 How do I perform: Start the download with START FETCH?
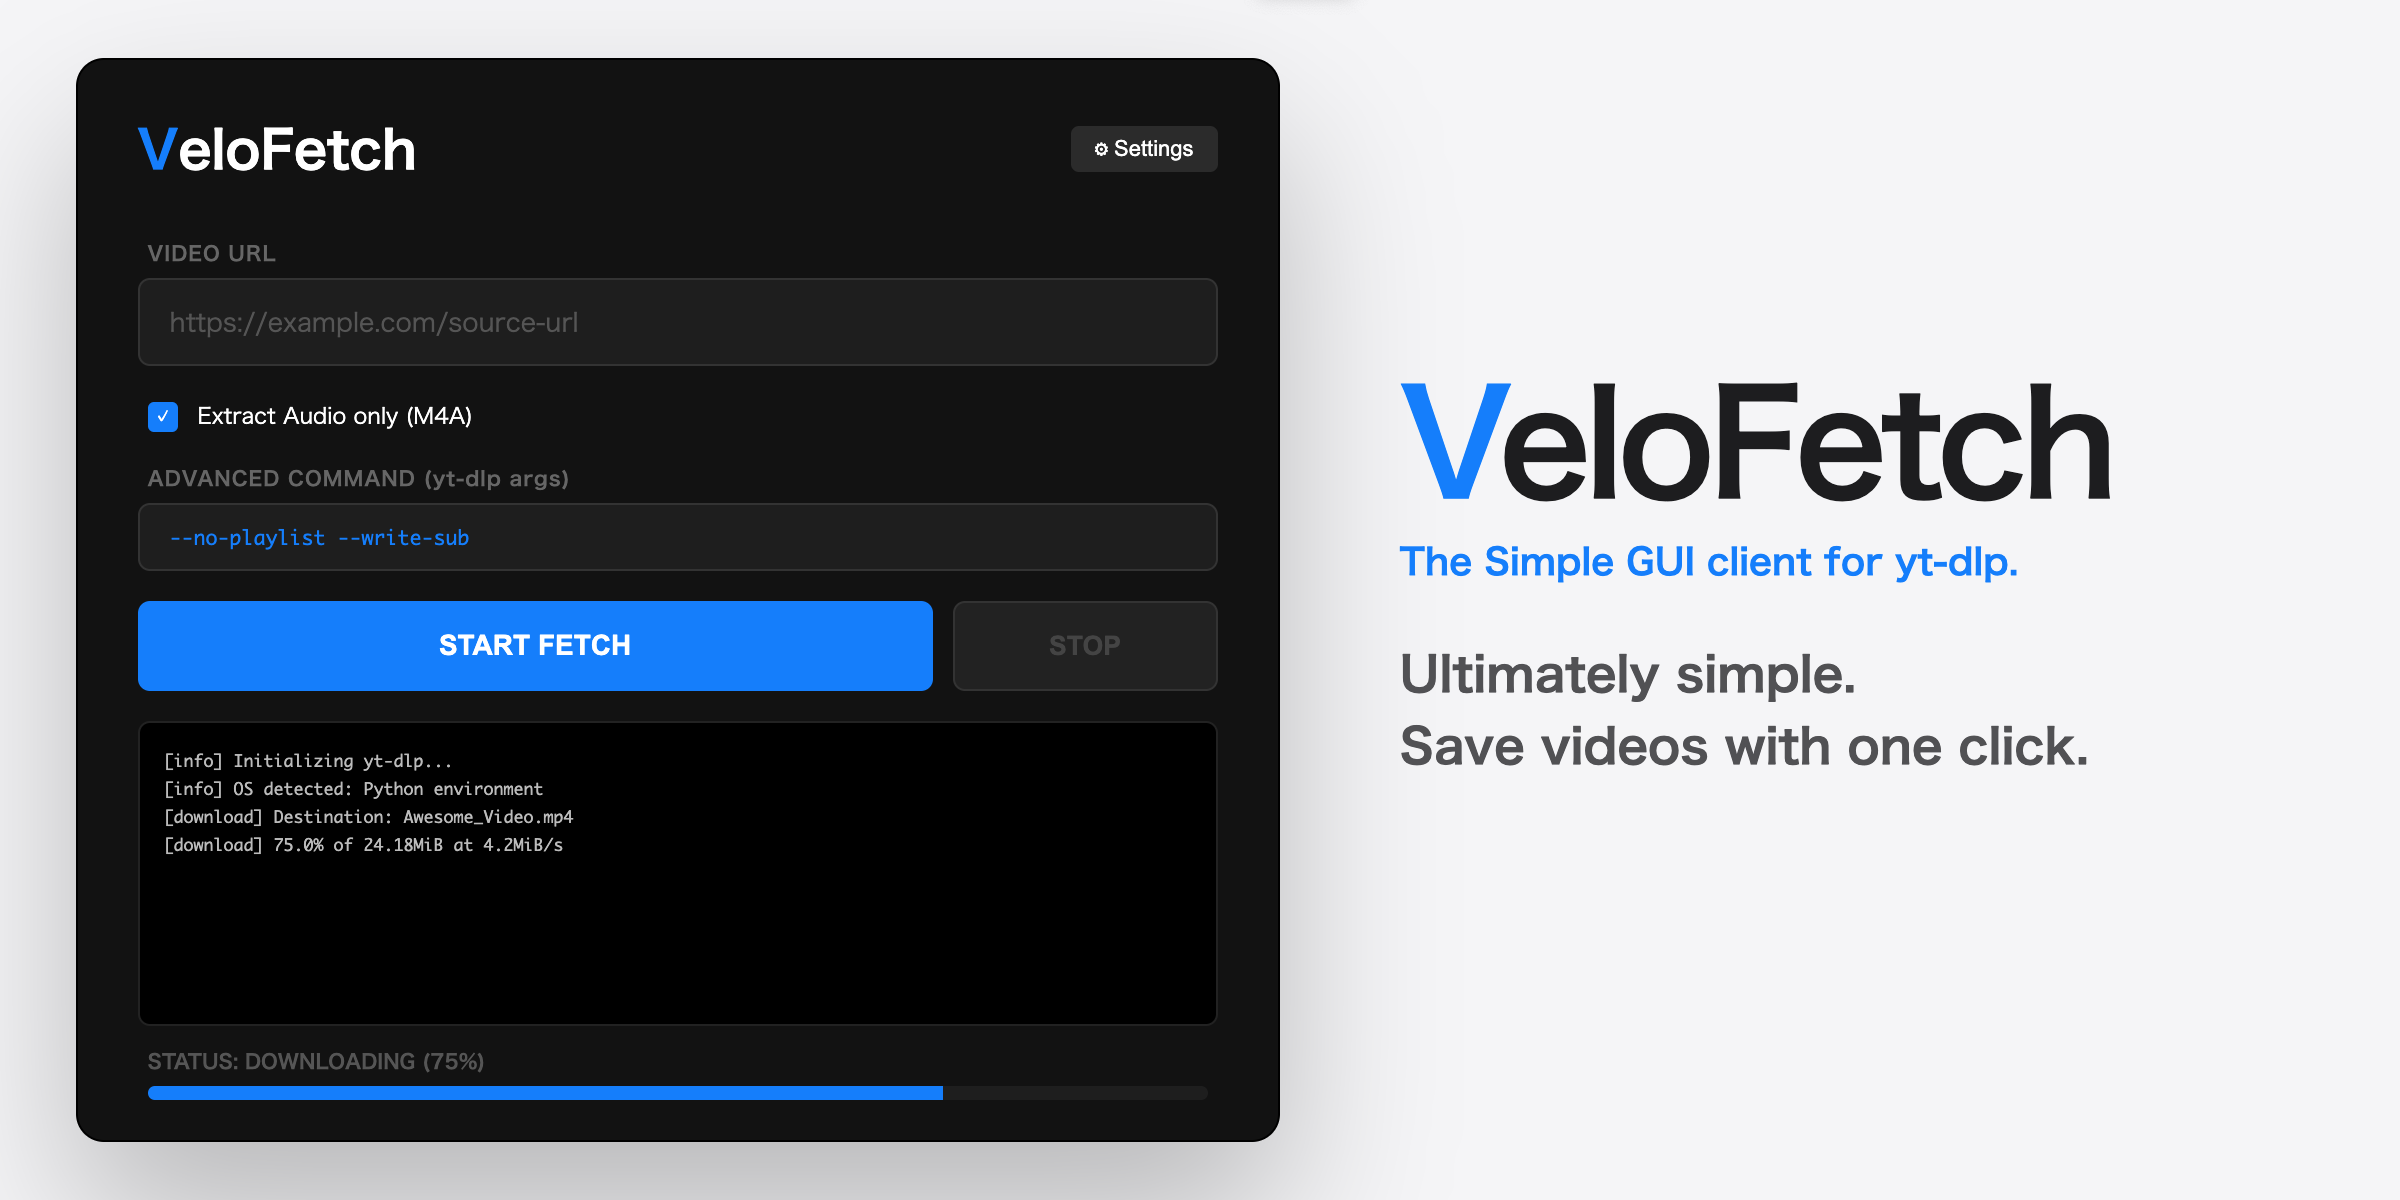tap(535, 646)
